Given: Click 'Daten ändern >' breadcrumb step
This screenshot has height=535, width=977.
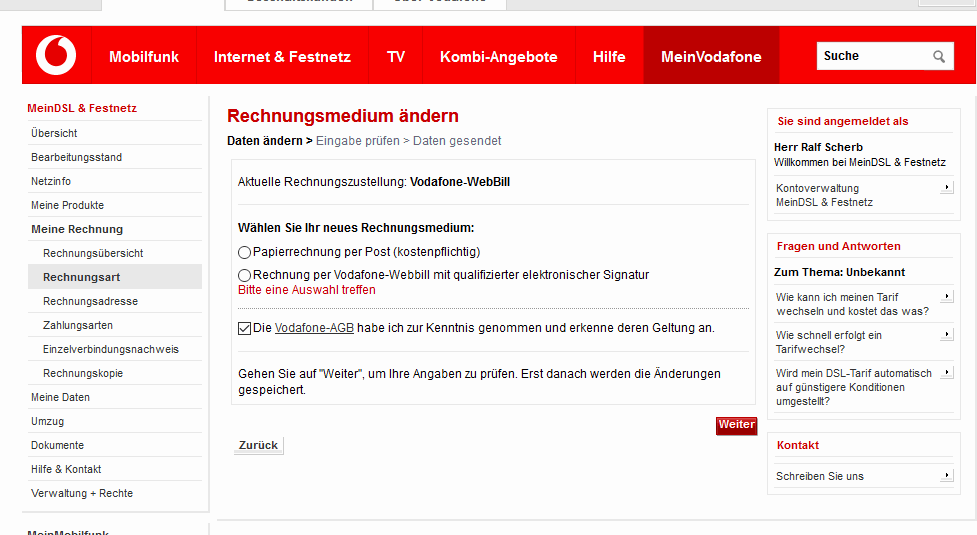Looking at the screenshot, I should tap(270, 141).
